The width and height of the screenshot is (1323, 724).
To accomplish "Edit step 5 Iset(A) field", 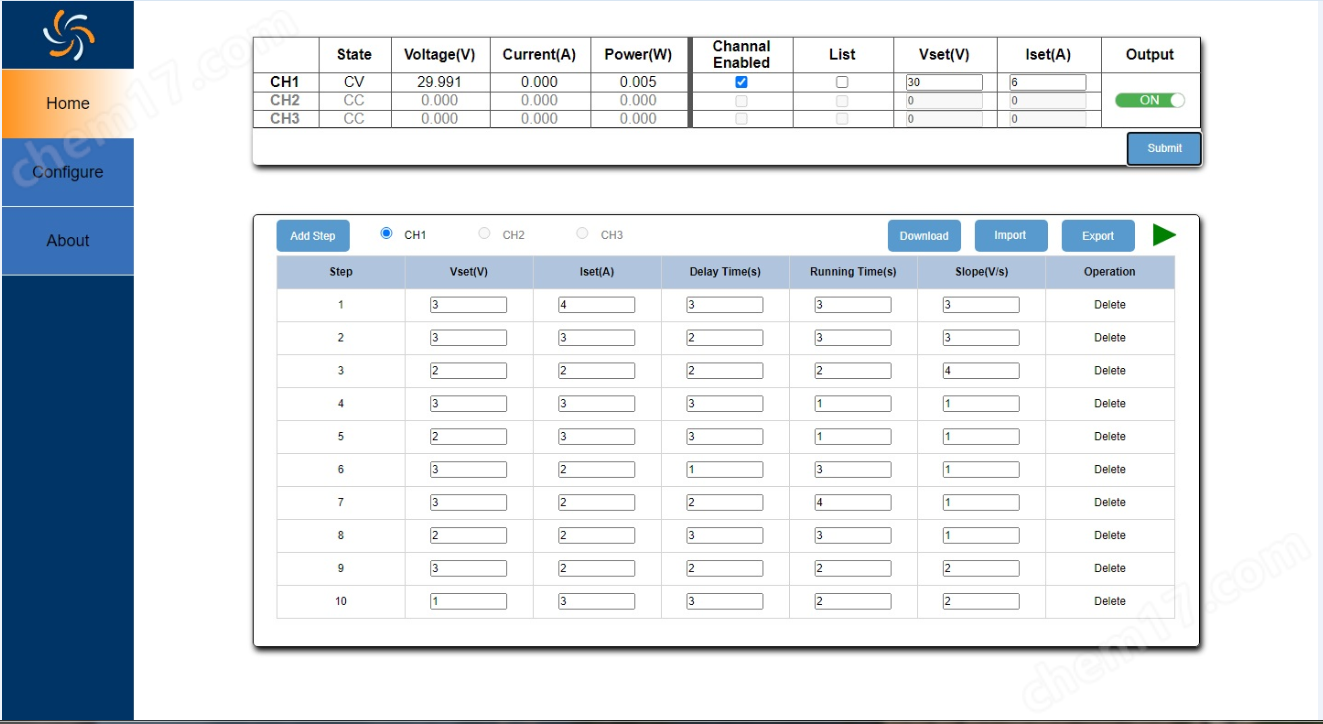I will (597, 437).
